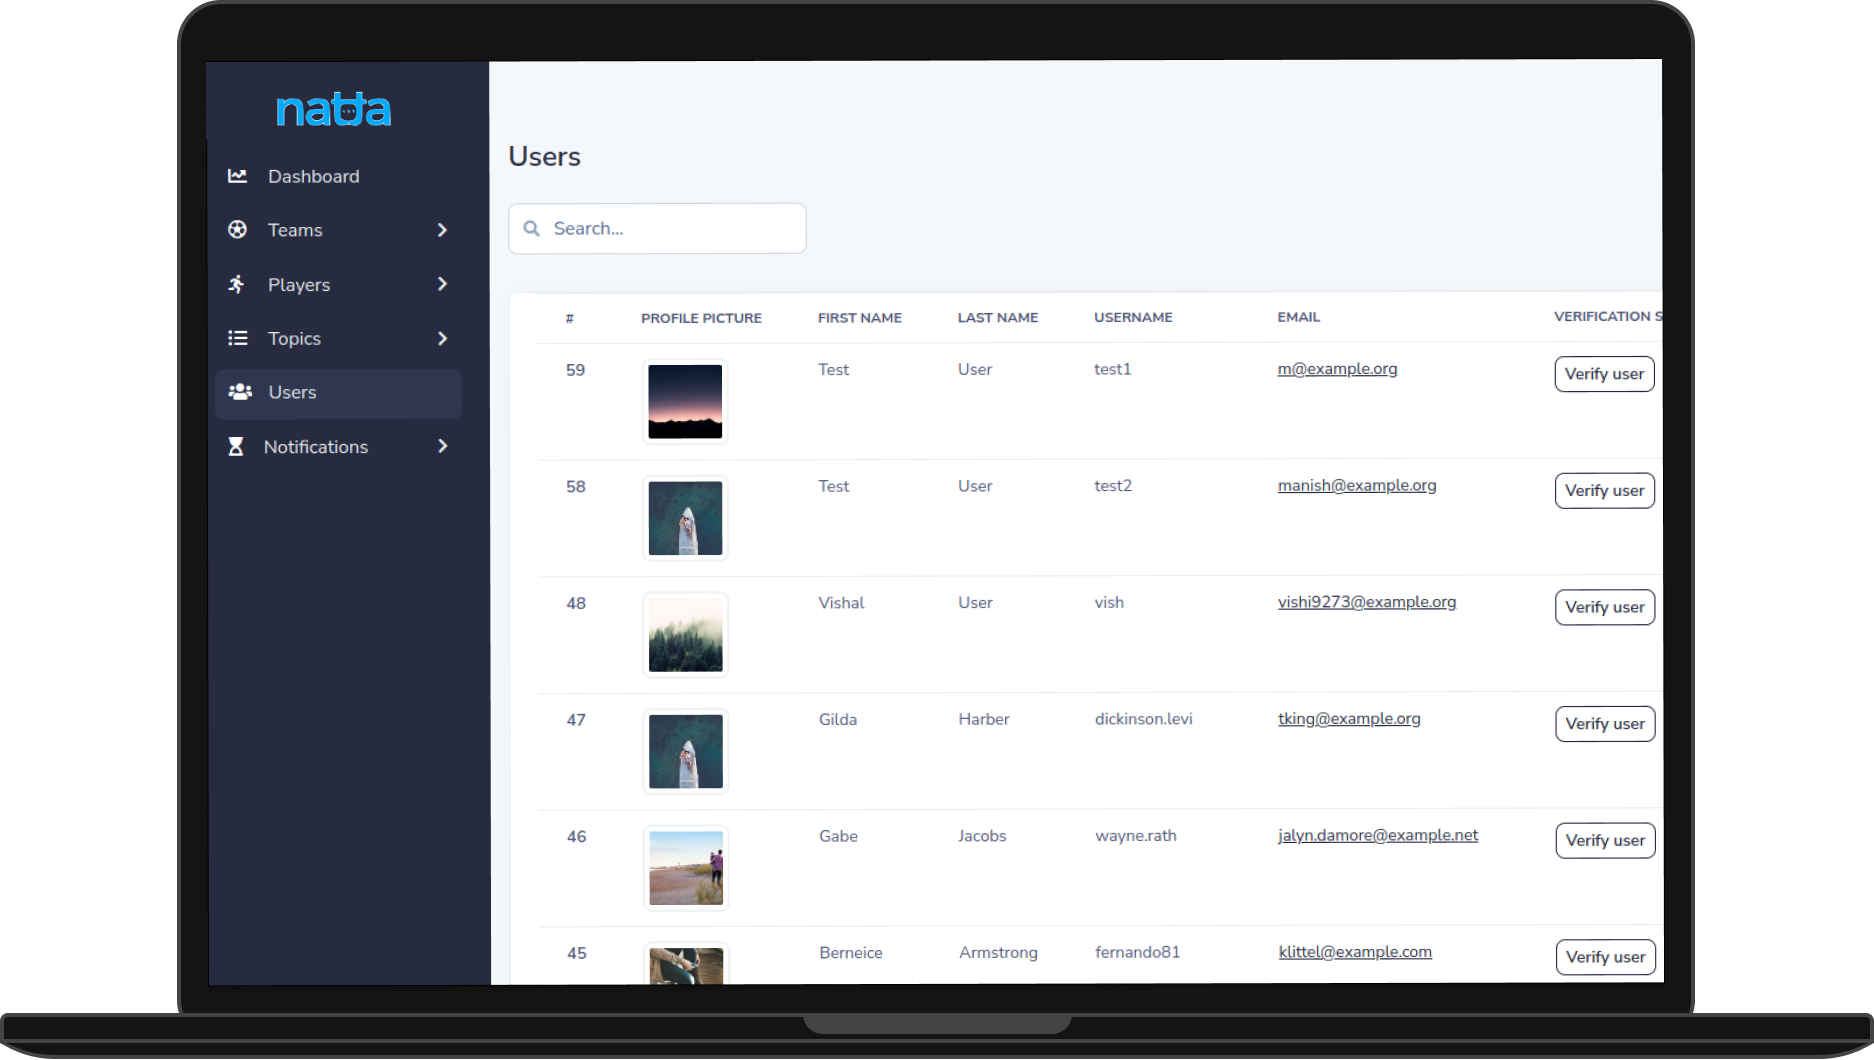Click the Players running figure icon
The image size is (1874, 1060).
(x=237, y=285)
